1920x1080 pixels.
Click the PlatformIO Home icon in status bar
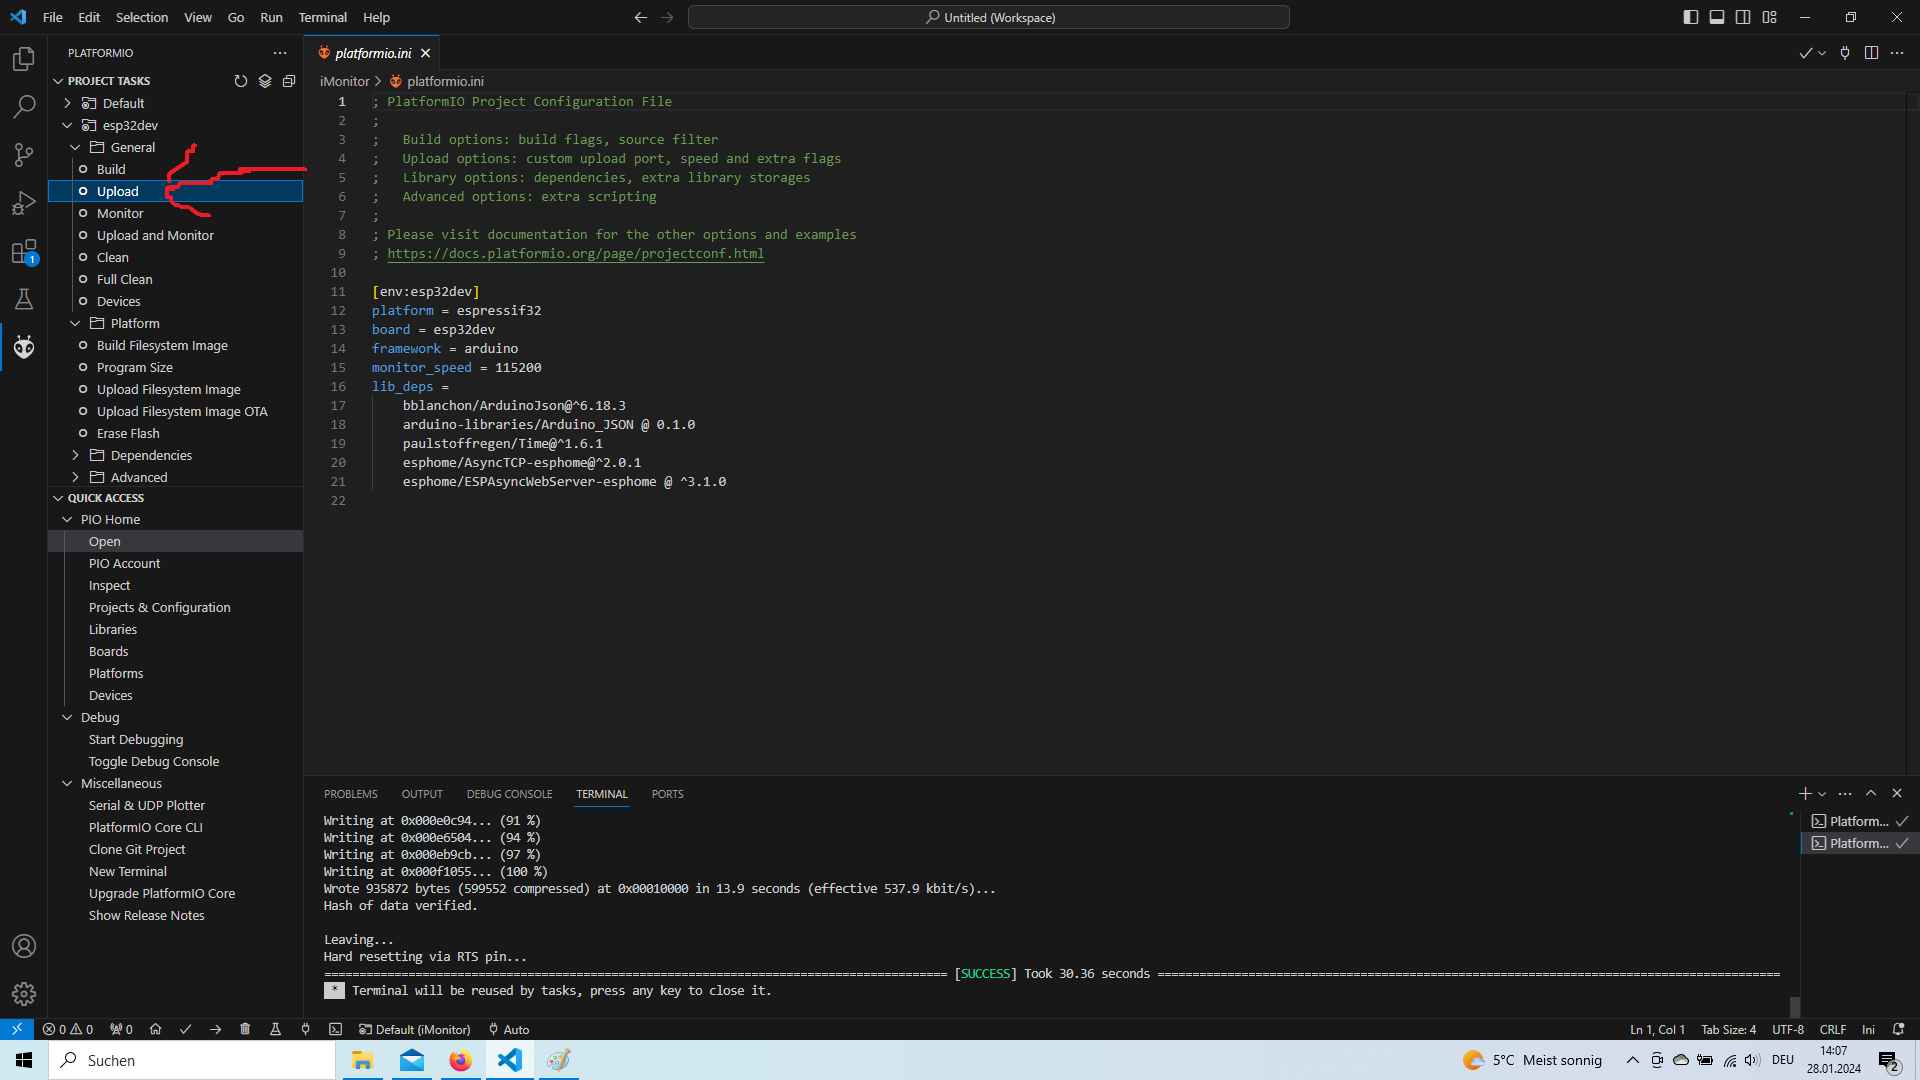coord(155,1029)
